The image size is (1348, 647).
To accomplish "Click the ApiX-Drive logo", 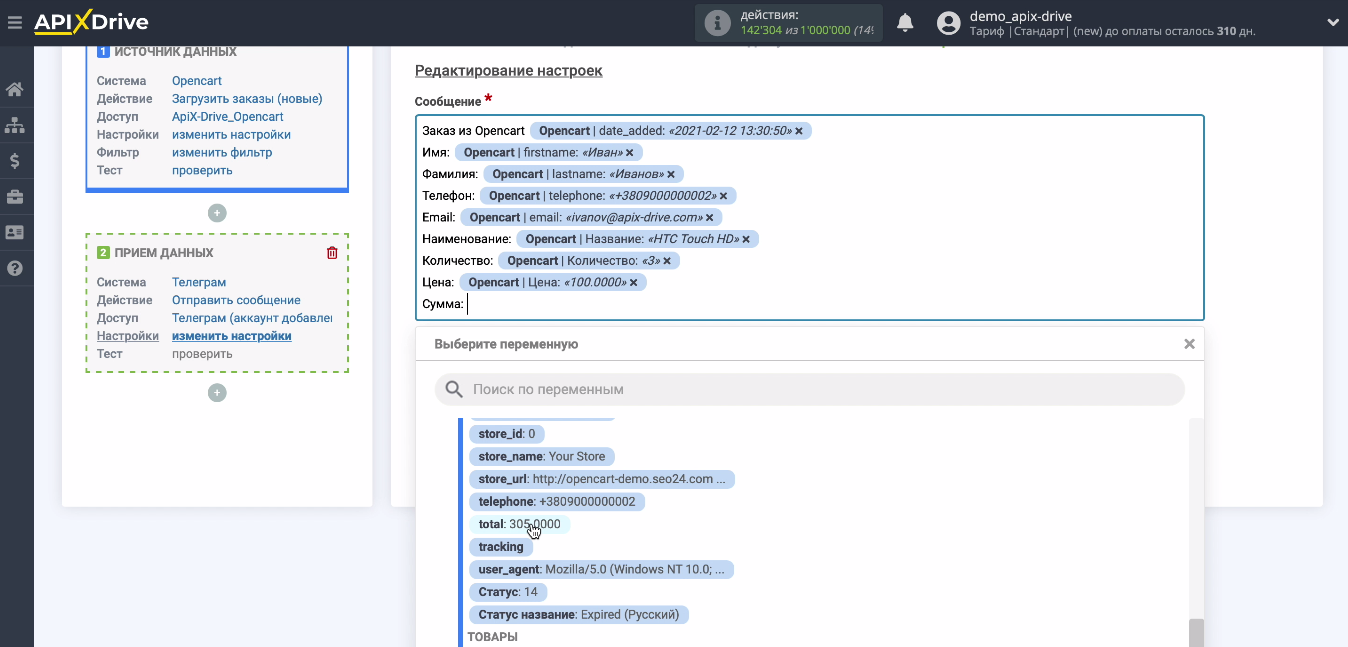I will click(x=91, y=22).
